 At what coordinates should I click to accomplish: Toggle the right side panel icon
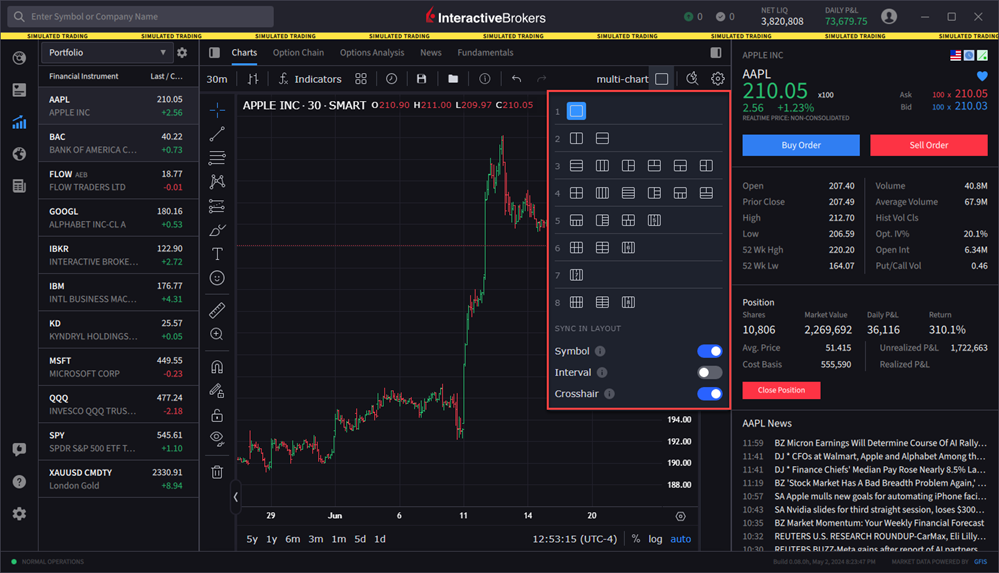[716, 53]
